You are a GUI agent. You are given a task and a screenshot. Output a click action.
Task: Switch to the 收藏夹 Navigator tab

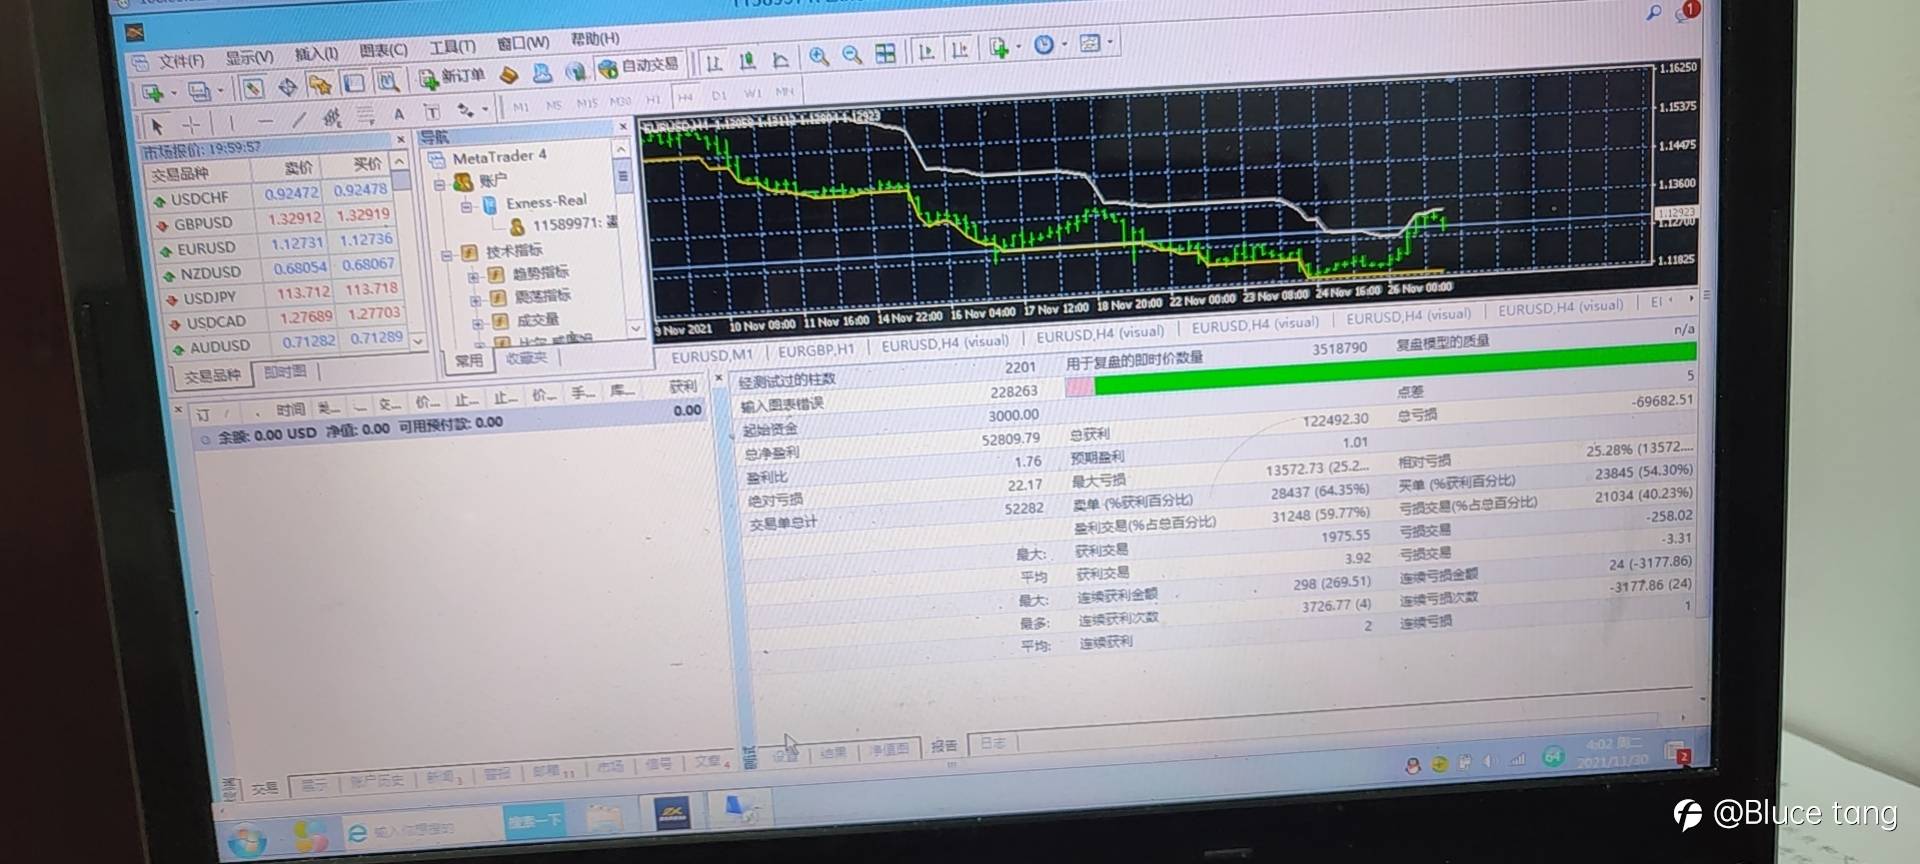(x=526, y=357)
